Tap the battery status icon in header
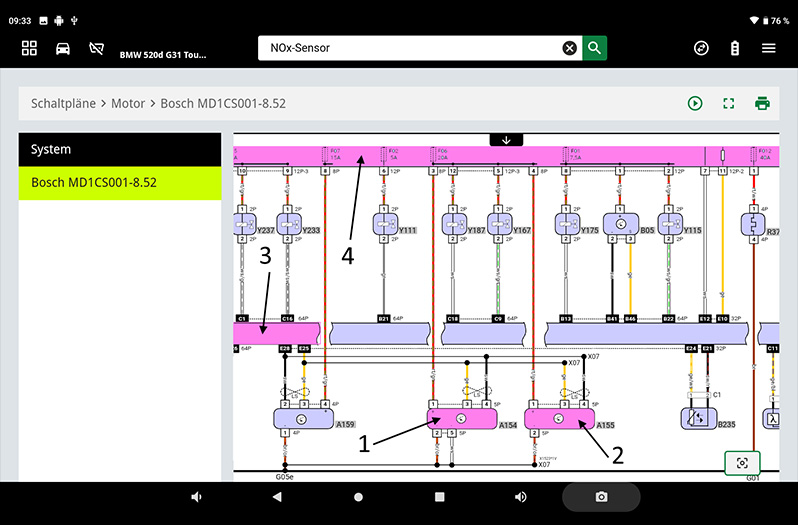 735,48
